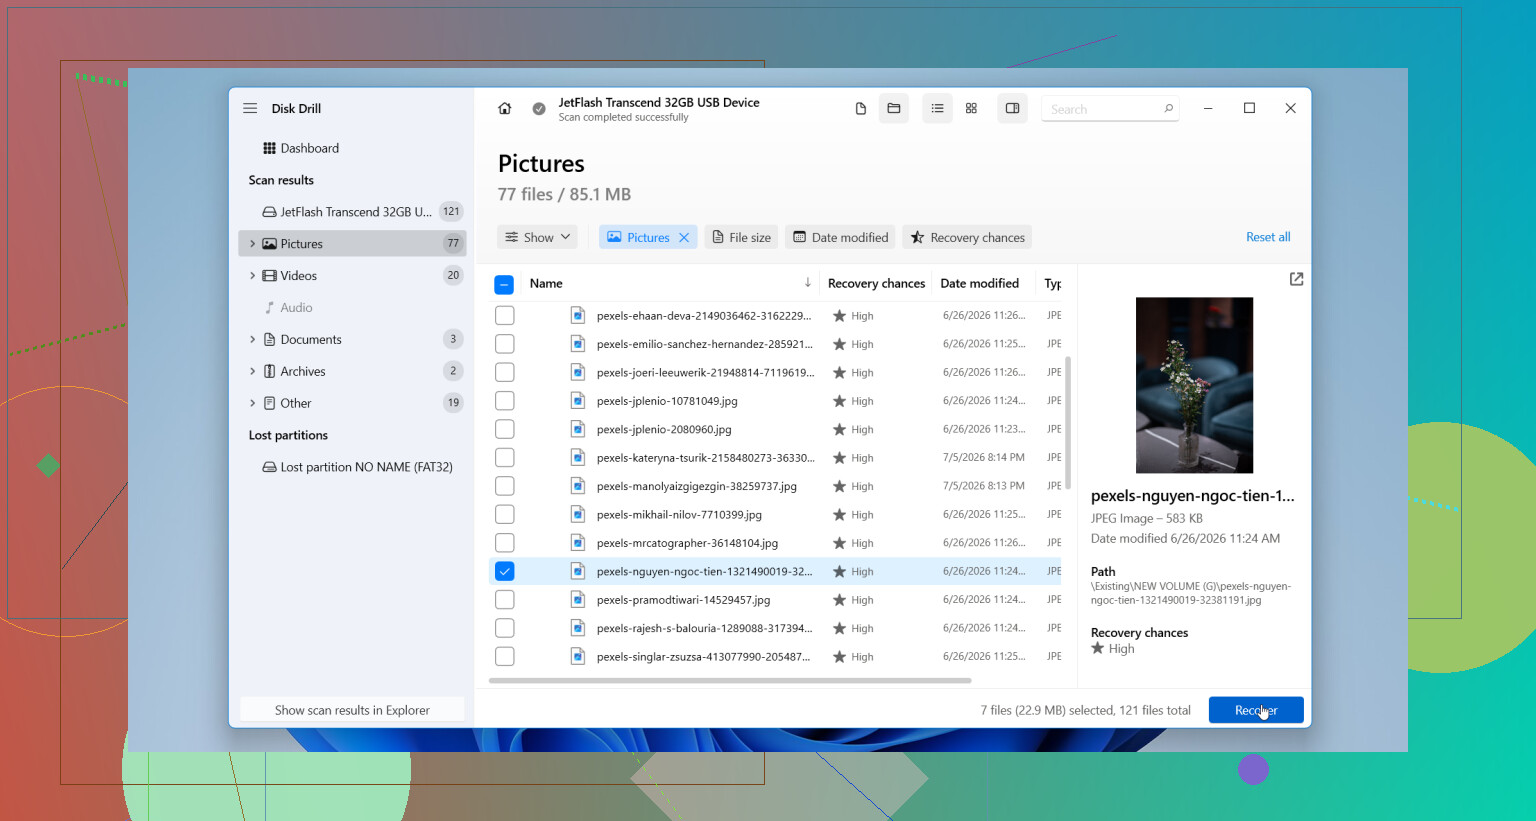Toggle the select-all checkbox in header

tap(504, 284)
